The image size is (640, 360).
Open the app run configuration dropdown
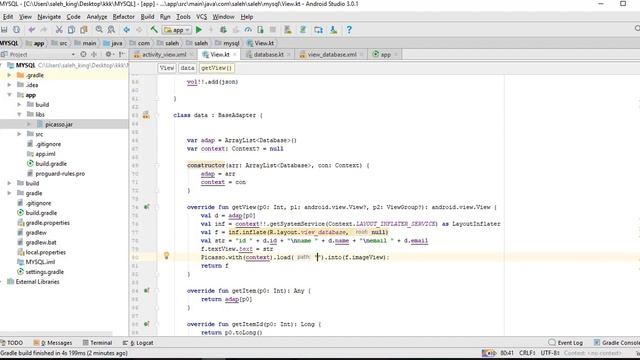(177, 30)
